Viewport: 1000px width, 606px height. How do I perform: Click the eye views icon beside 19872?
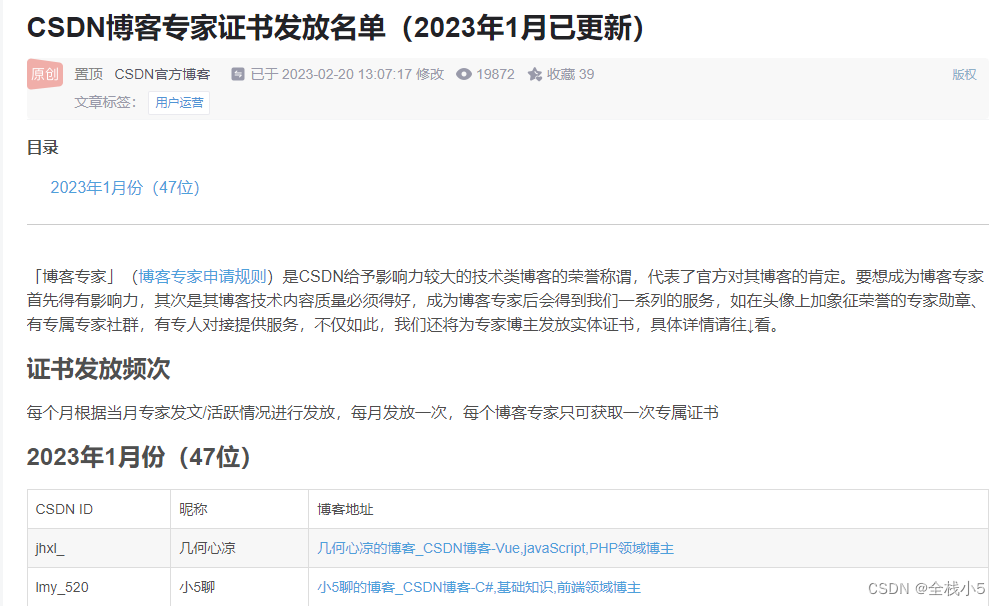point(464,74)
